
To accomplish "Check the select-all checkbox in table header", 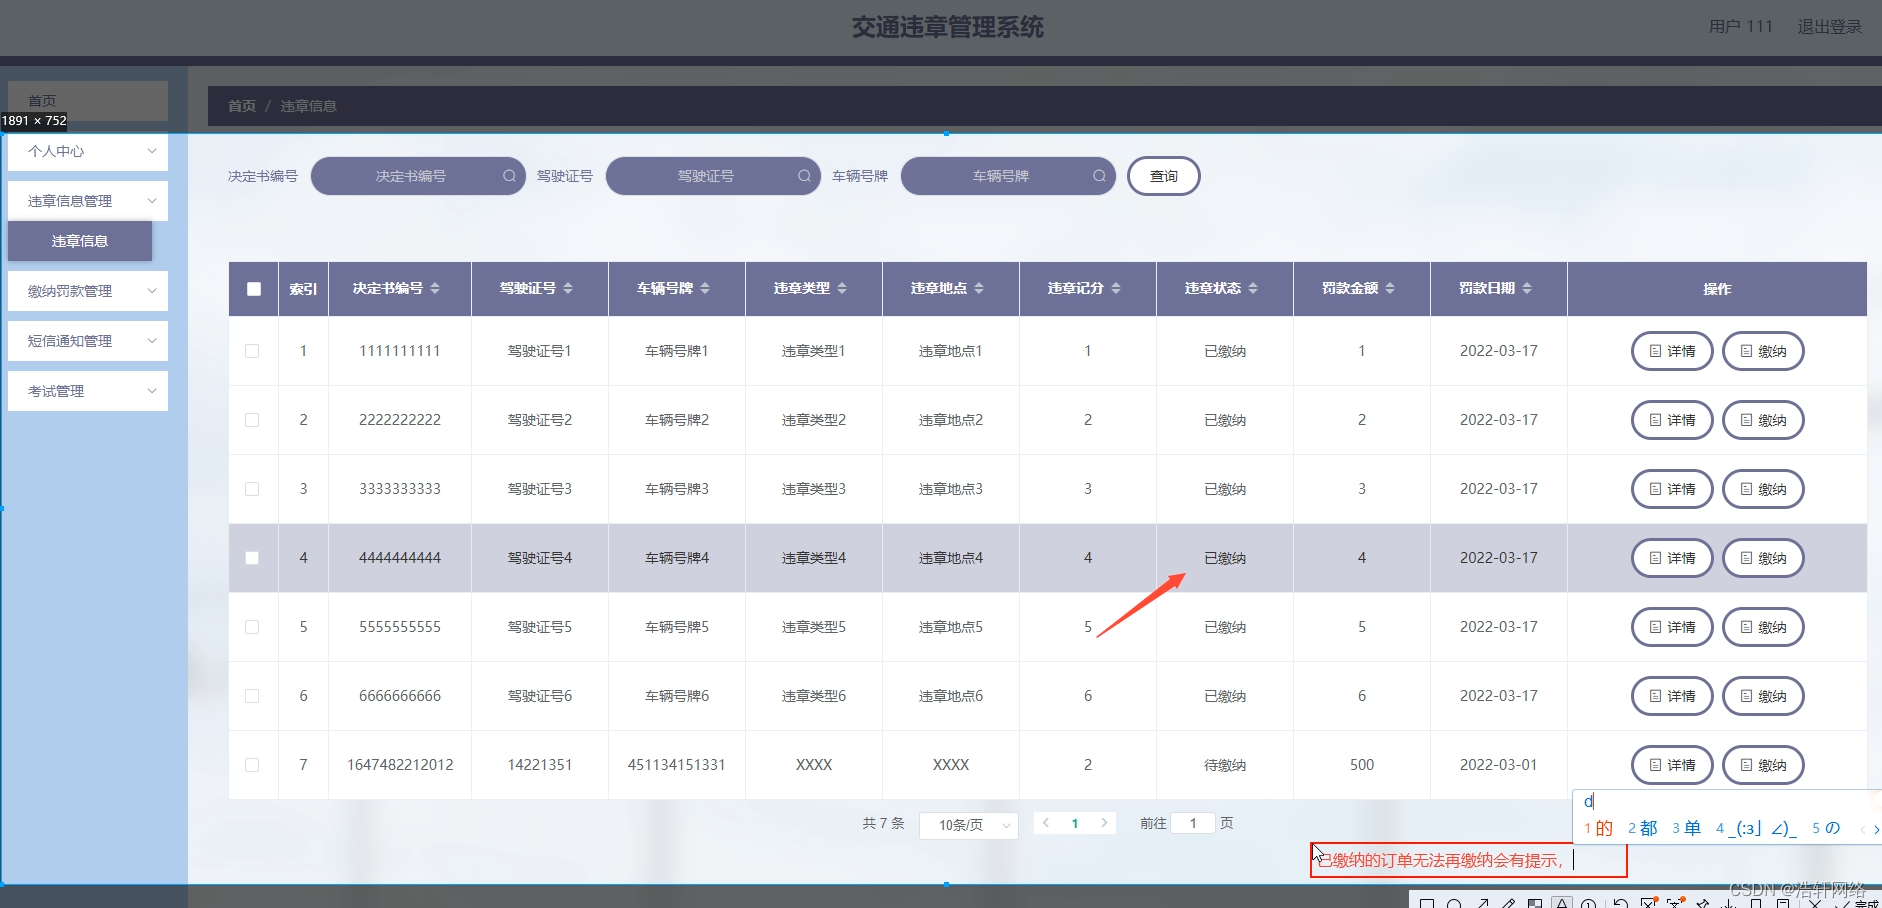I will (x=253, y=288).
